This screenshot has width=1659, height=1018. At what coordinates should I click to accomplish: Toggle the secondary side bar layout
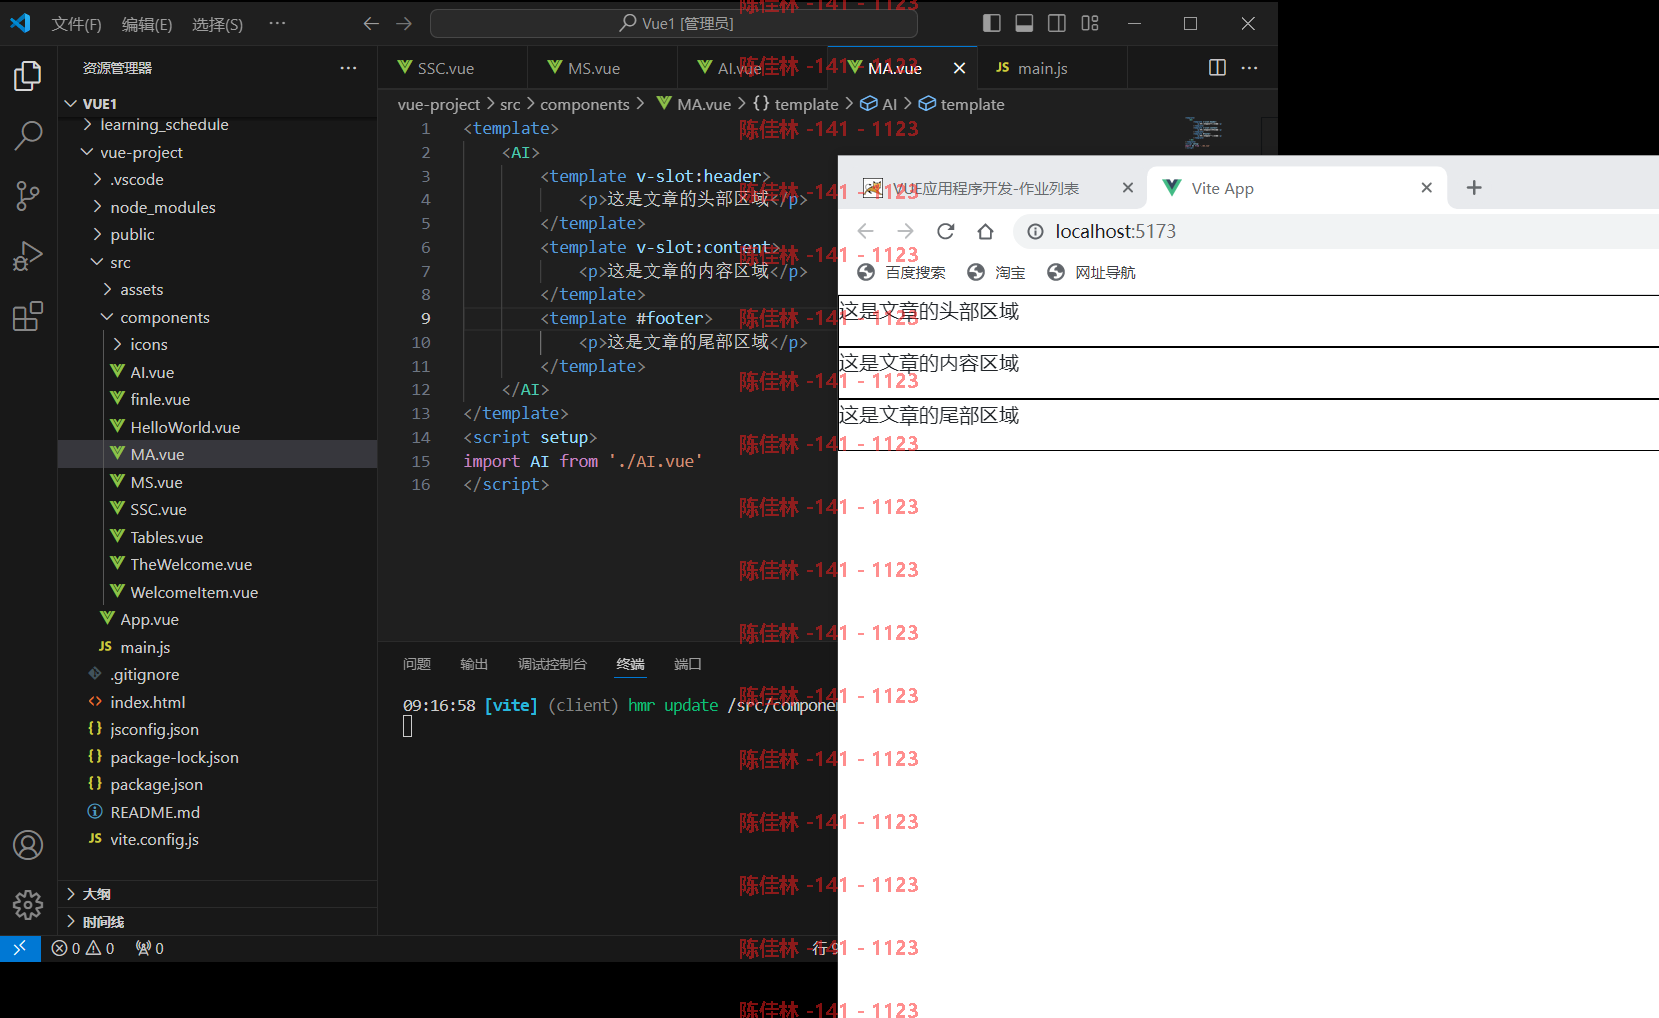coord(1057,23)
